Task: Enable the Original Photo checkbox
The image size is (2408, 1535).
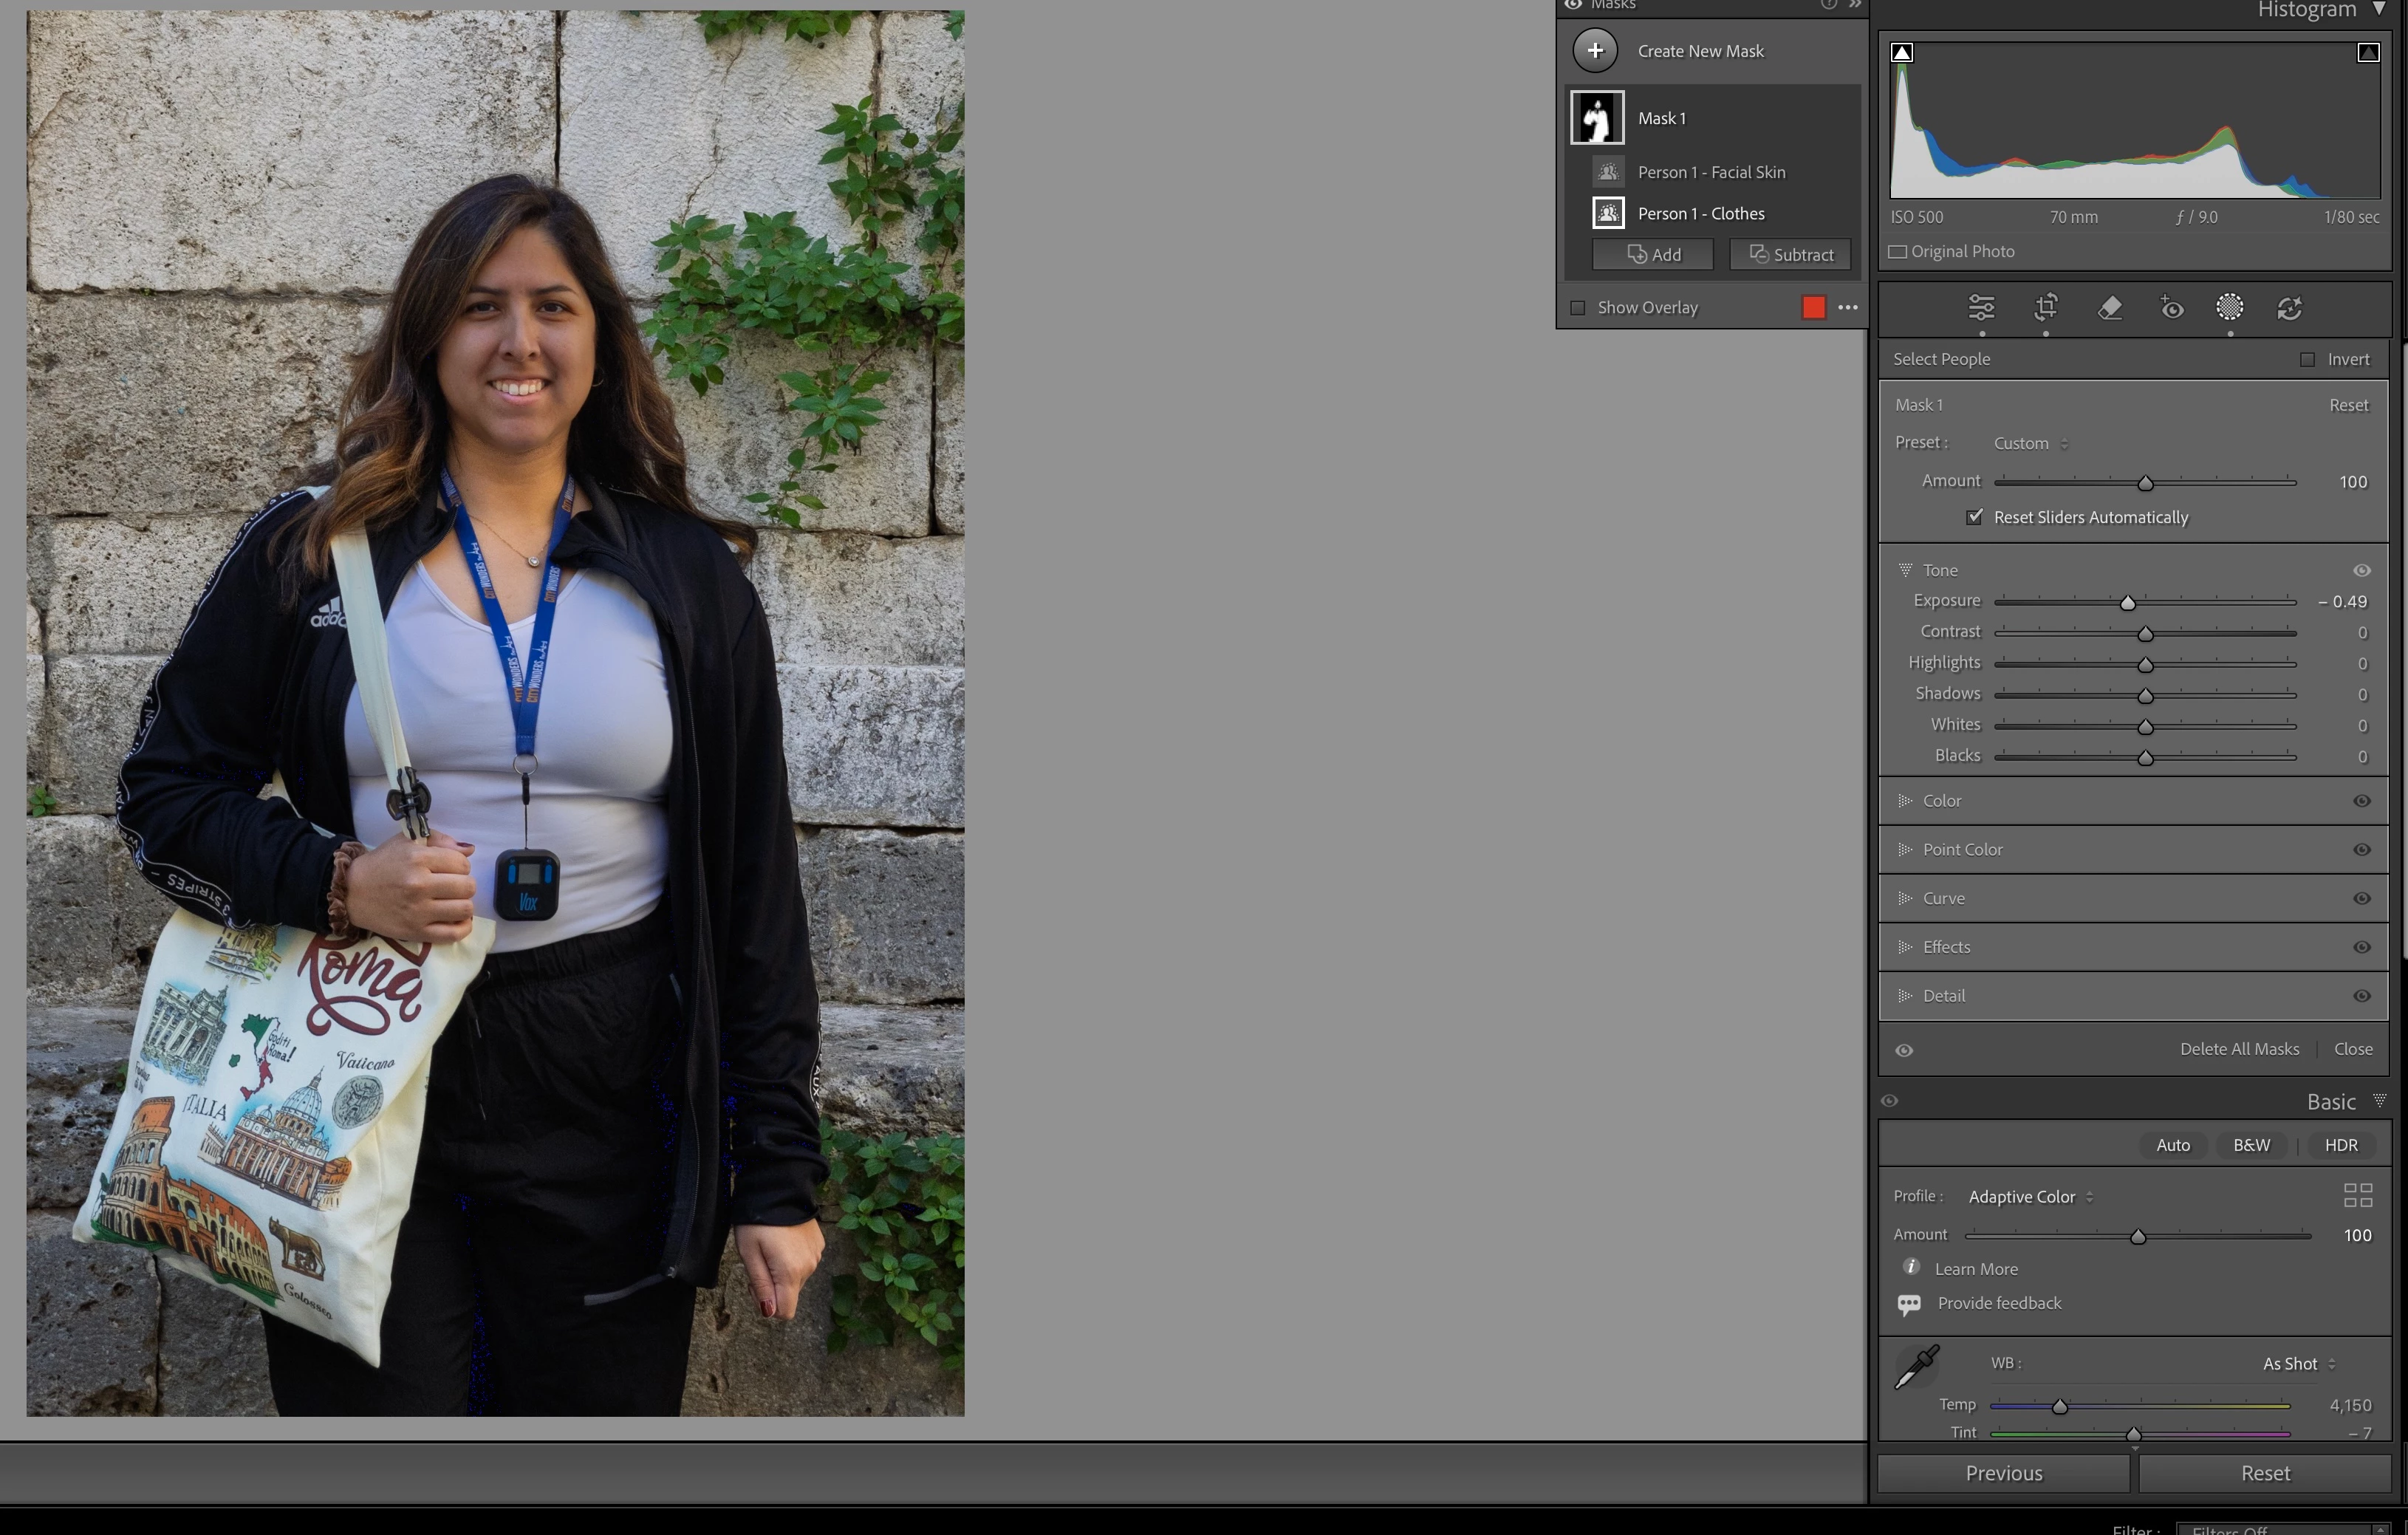Action: (x=1897, y=252)
